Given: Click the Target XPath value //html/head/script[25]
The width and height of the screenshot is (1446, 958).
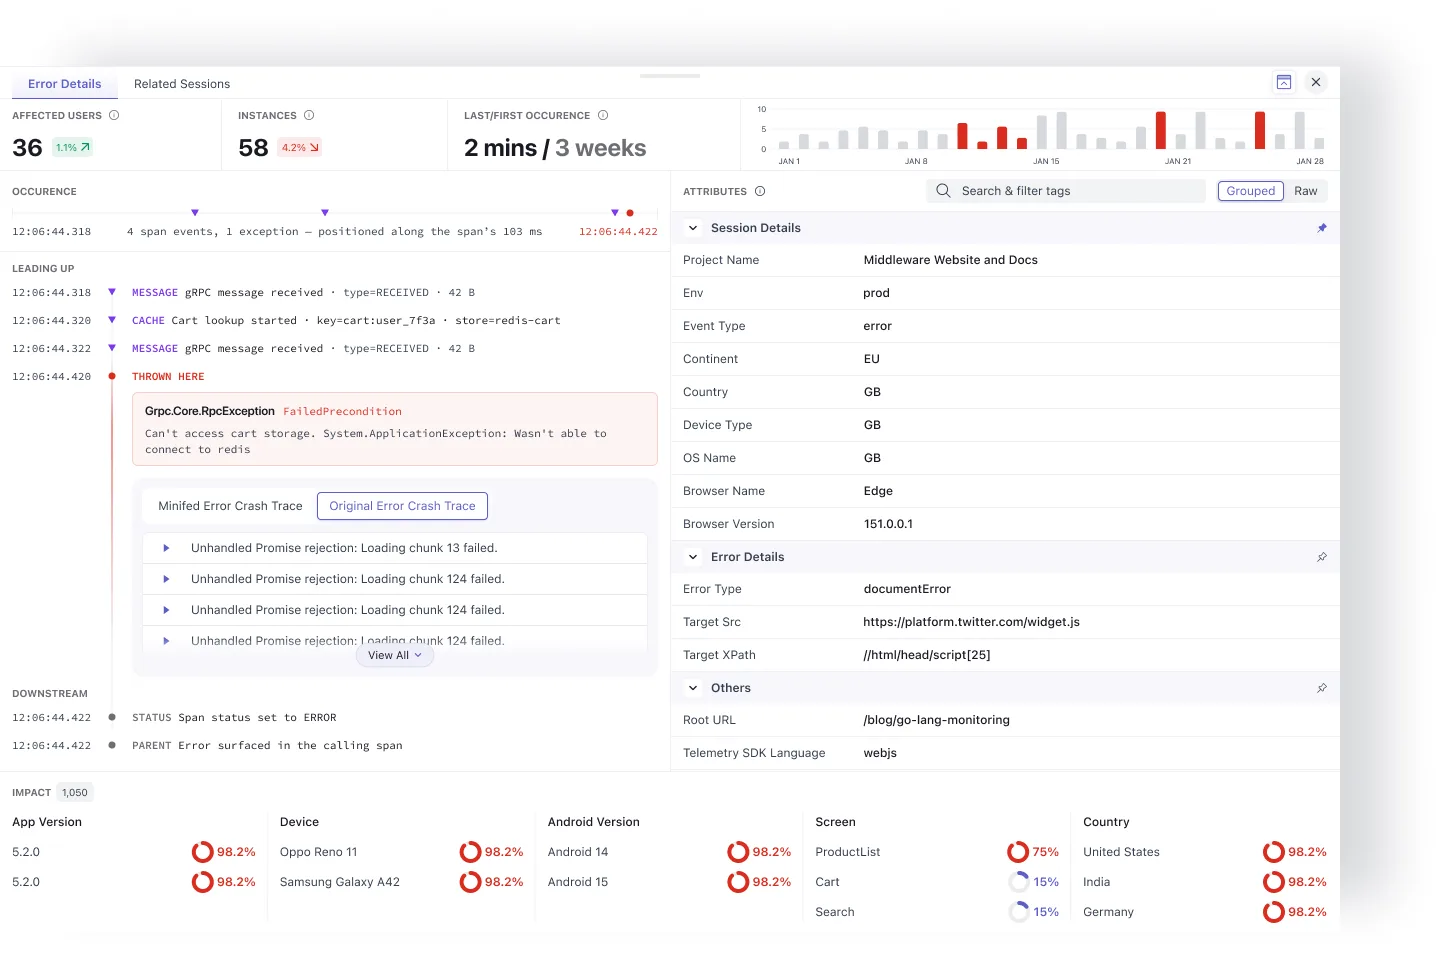Looking at the screenshot, I should 927,655.
